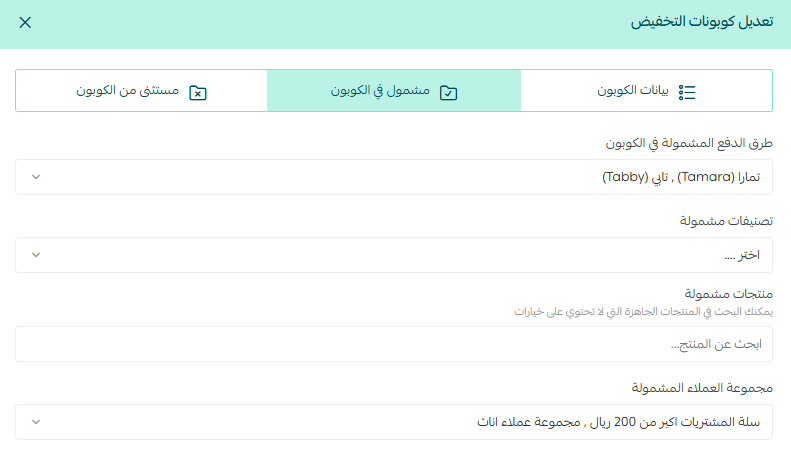791x458 pixels.
Task: Click the folder-x icon in مستثنى من الكوبون
Action: (x=198, y=91)
